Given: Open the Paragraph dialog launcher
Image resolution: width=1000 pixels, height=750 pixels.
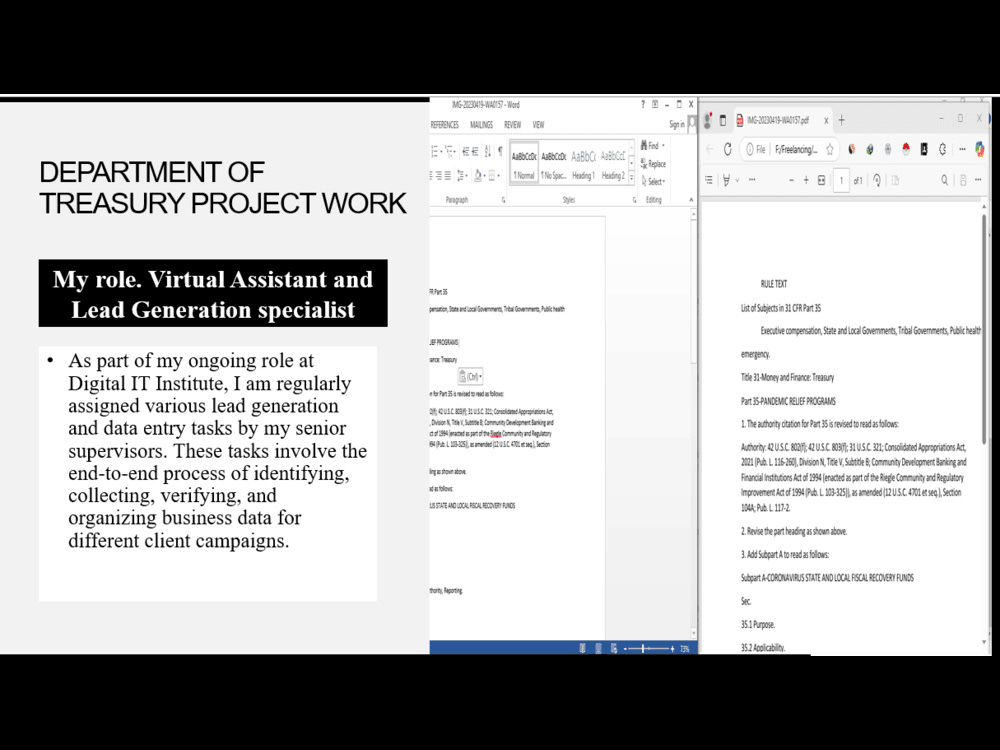Looking at the screenshot, I should pyautogui.click(x=504, y=200).
